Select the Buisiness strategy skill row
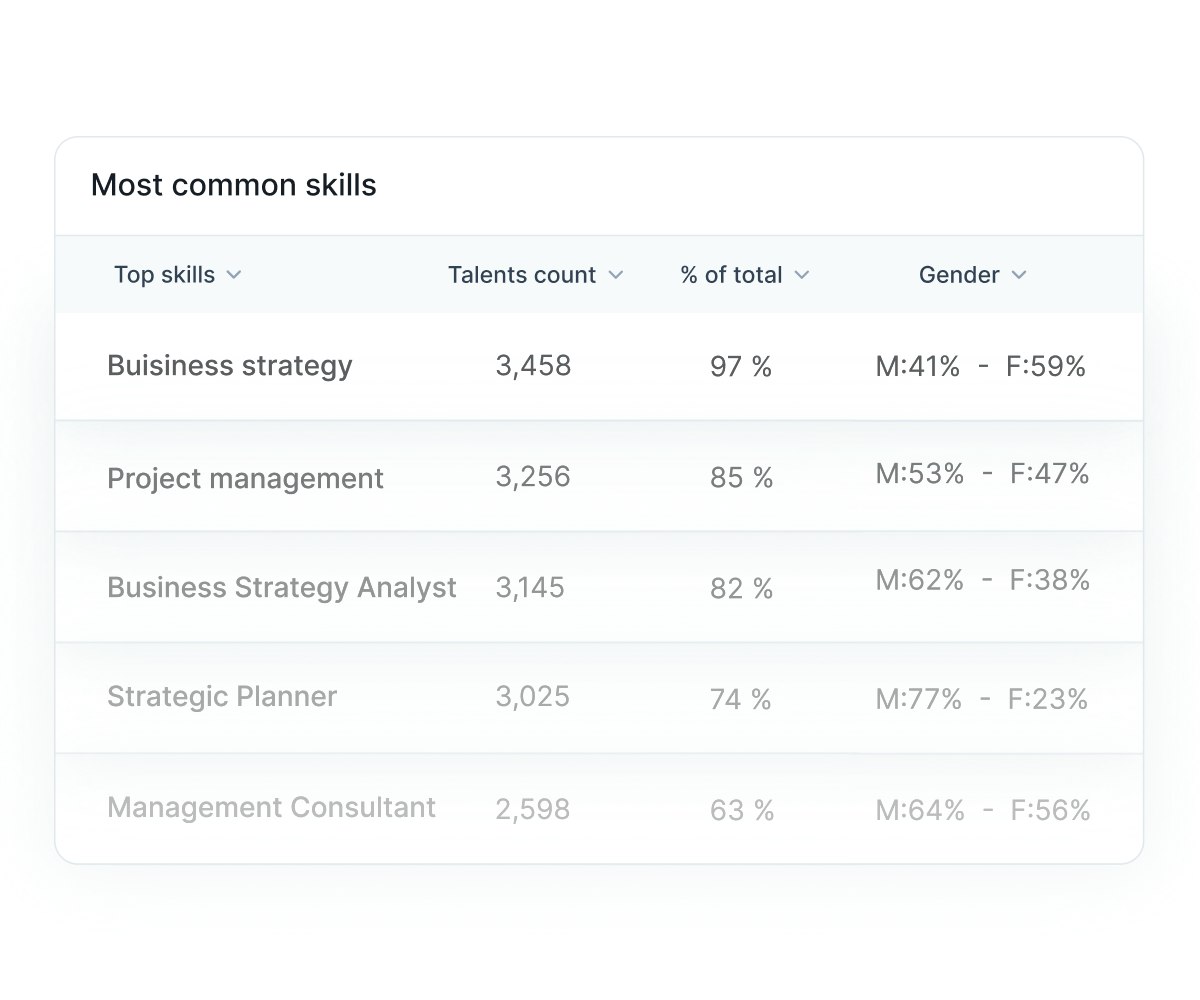This screenshot has height=1000, width=1200. (230, 366)
